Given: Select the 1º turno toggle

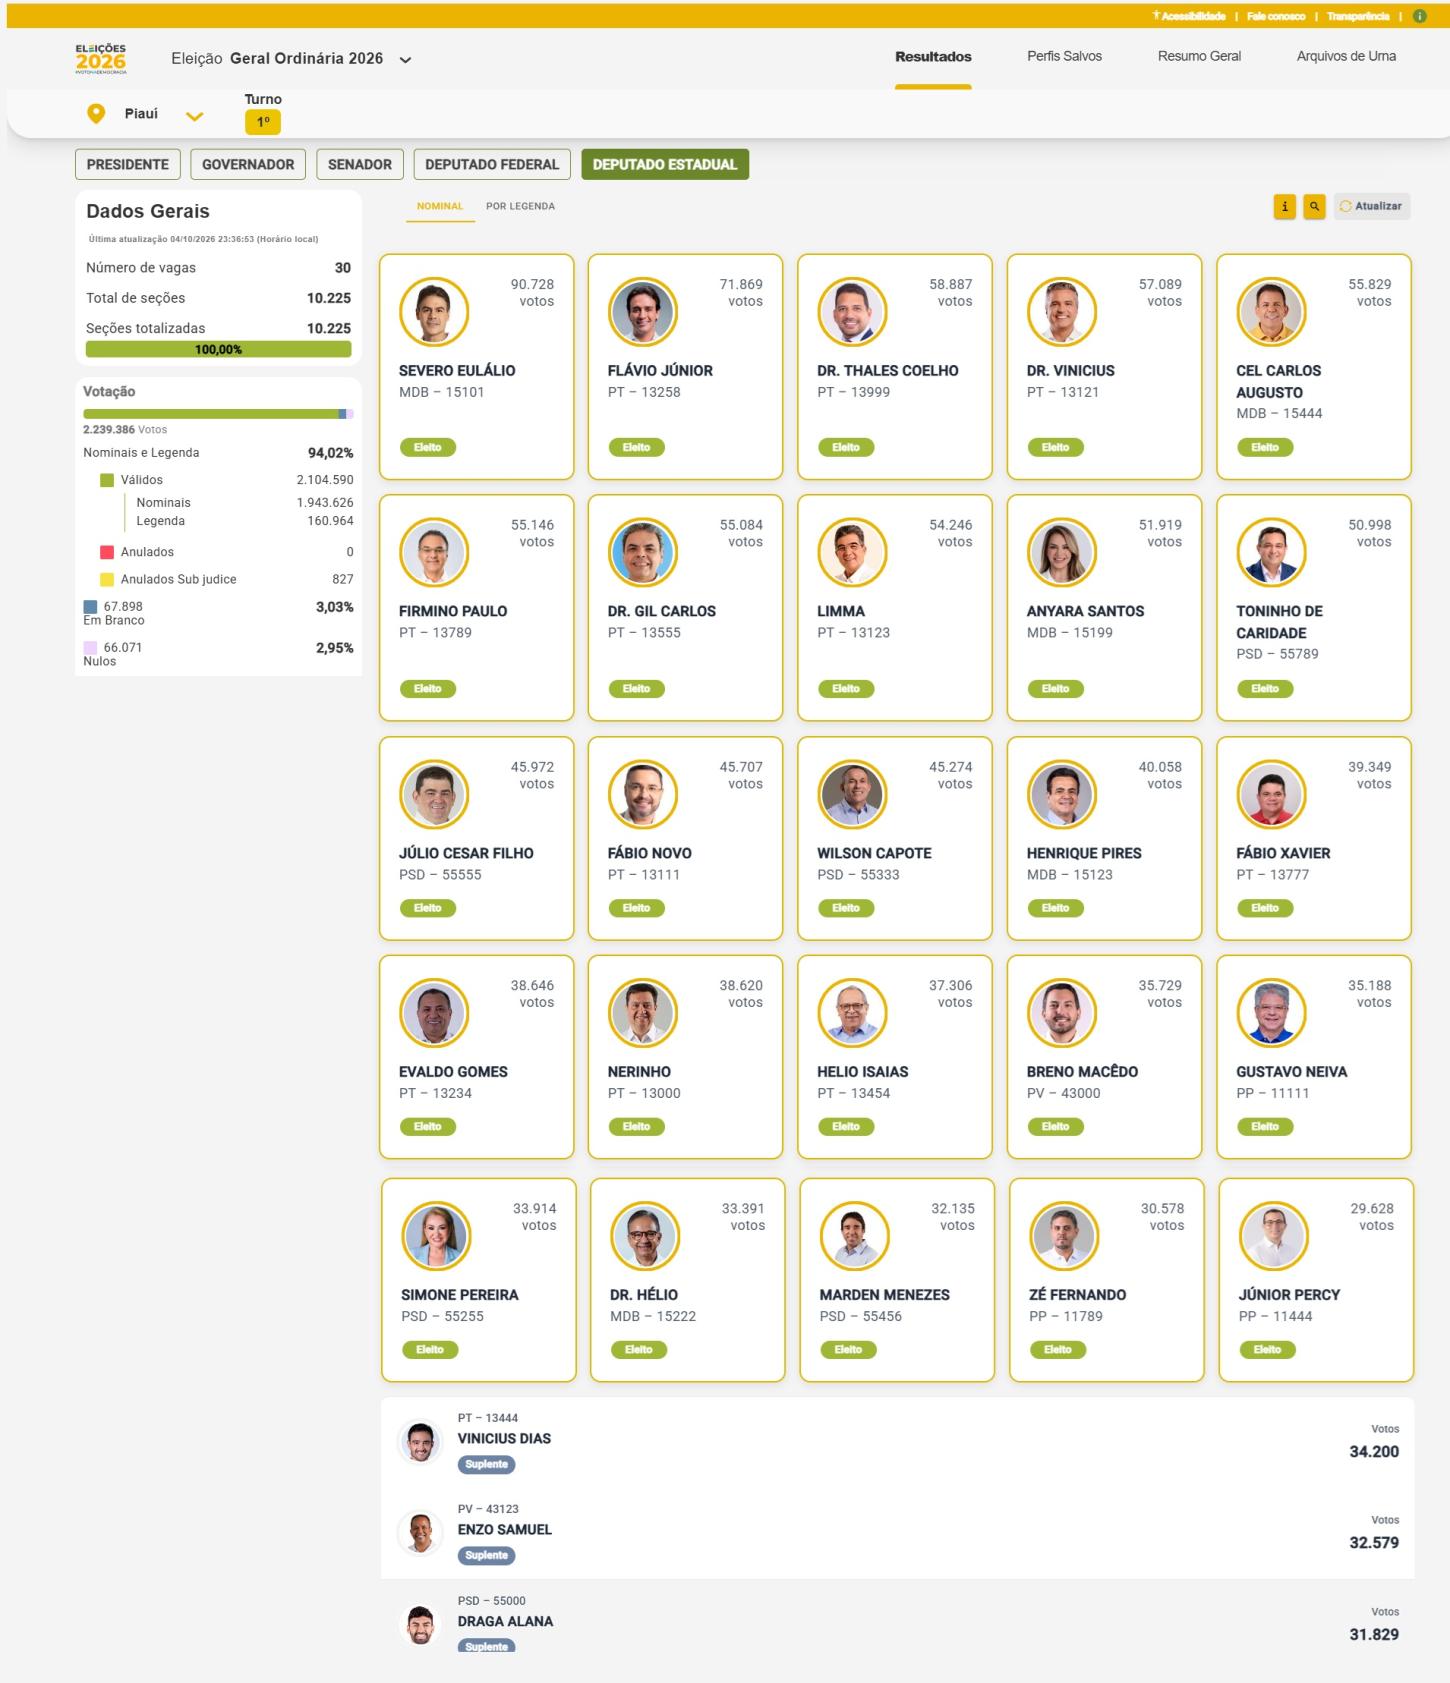Looking at the screenshot, I should pos(263,122).
